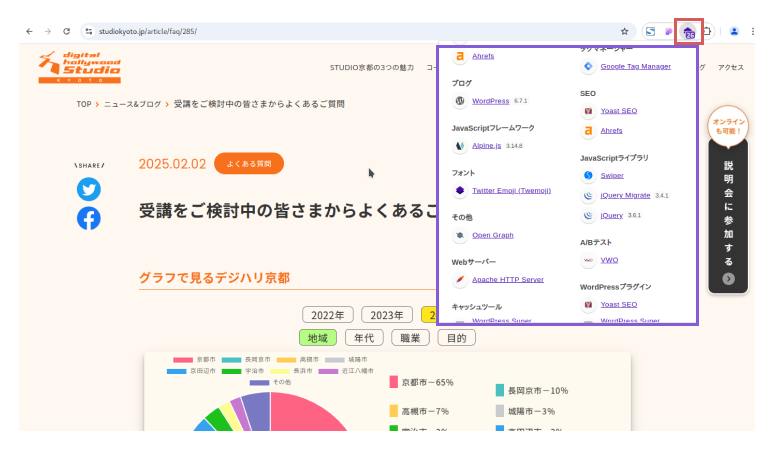Open STUDIO京都の3つの魅力 nav item
773x451 pixels.
click(372, 68)
